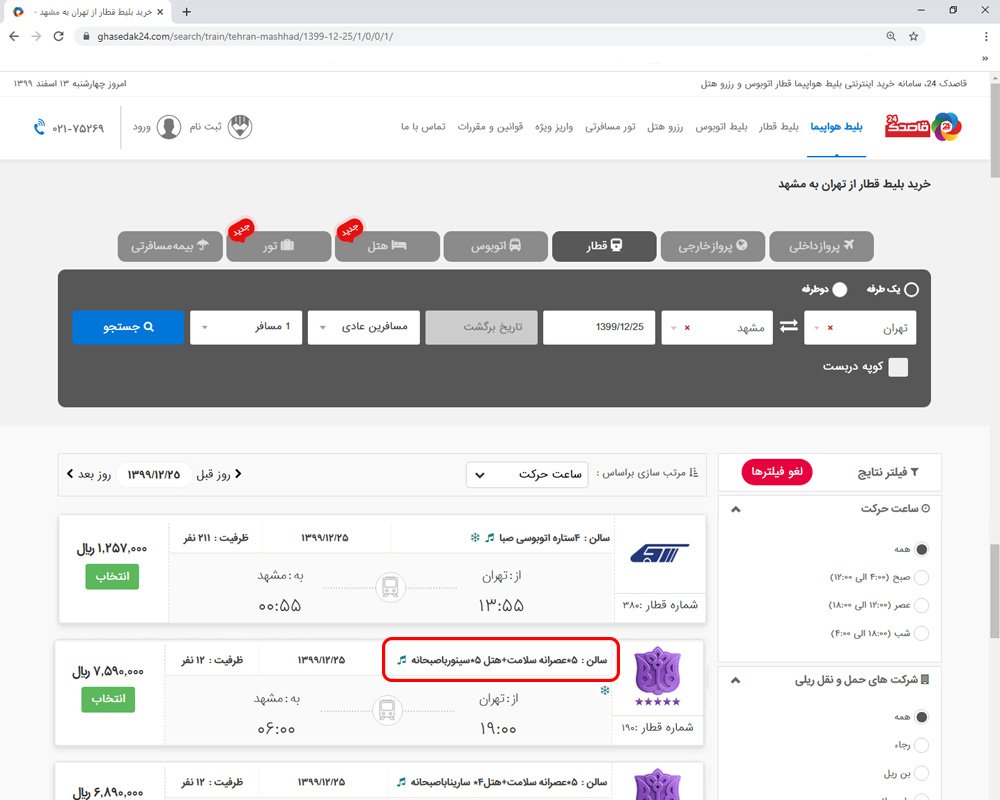
Task: Click the swap cities arrows between مشهد and تهران
Action: pos(788,326)
